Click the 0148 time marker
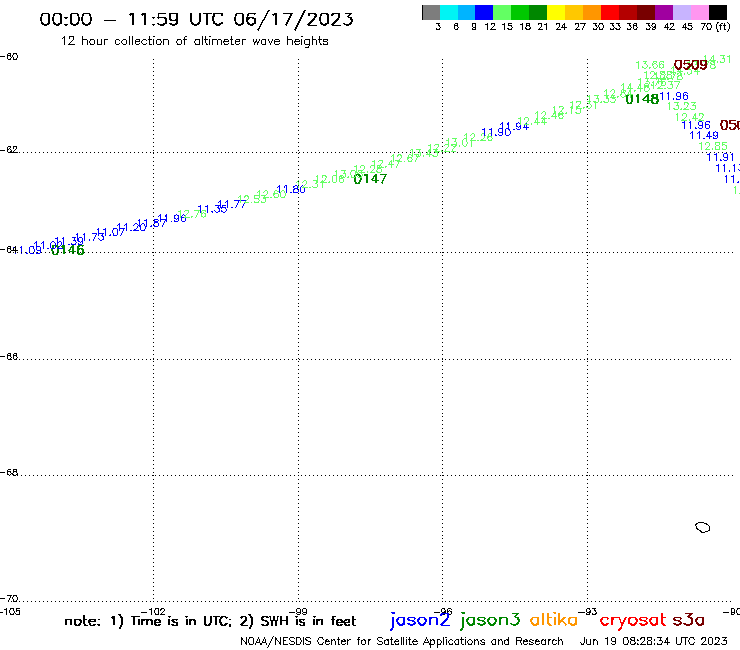This screenshot has height=650, width=740. [x=642, y=99]
